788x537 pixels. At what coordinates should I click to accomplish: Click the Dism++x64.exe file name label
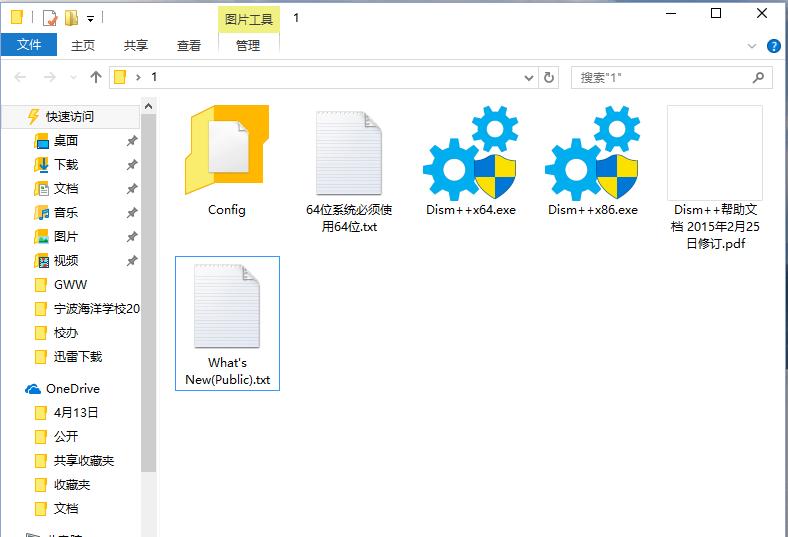click(471, 210)
